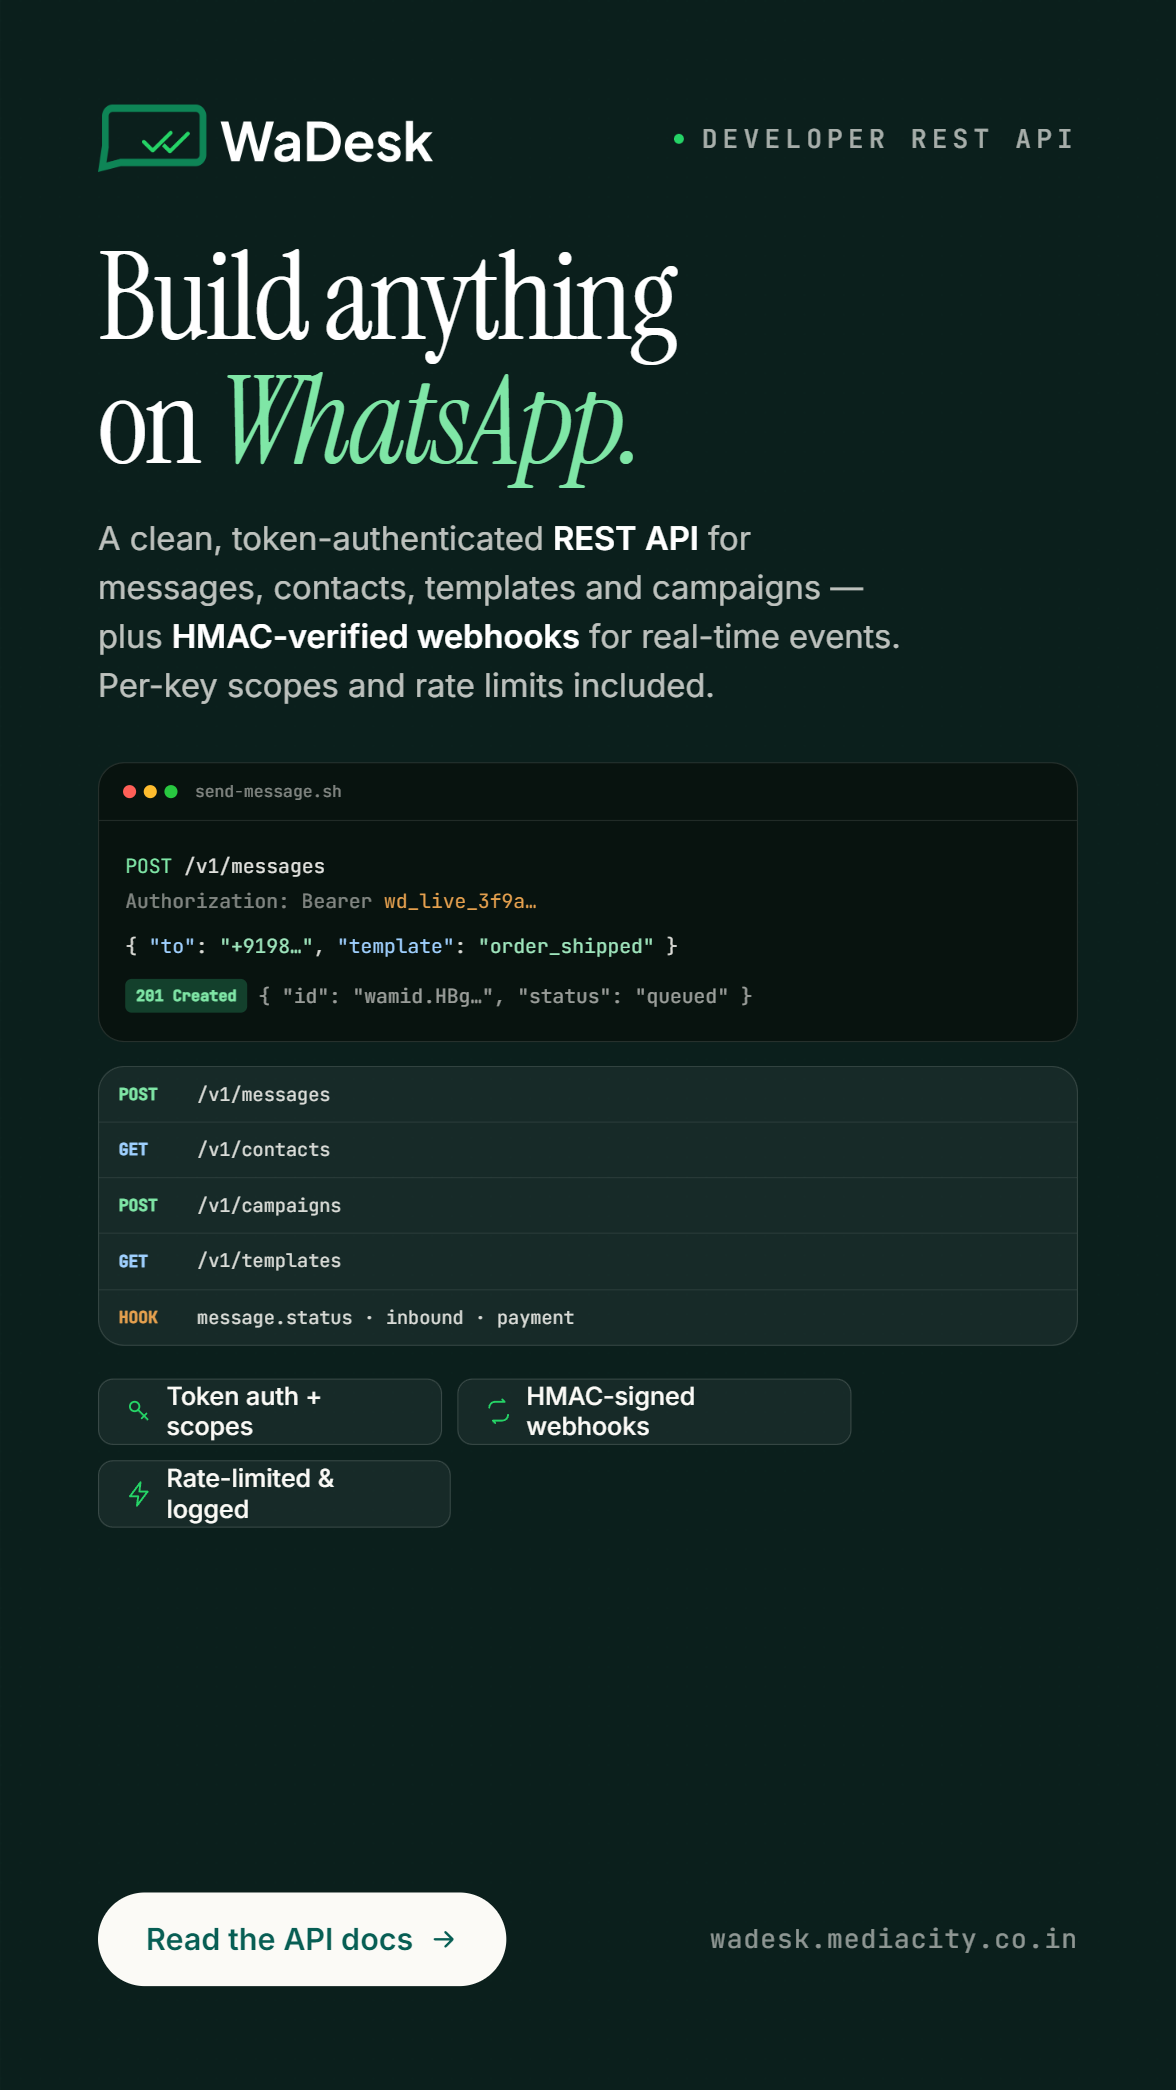1176x2090 pixels.
Task: Select the GET /v1/contacts endpoint row
Action: click(588, 1150)
